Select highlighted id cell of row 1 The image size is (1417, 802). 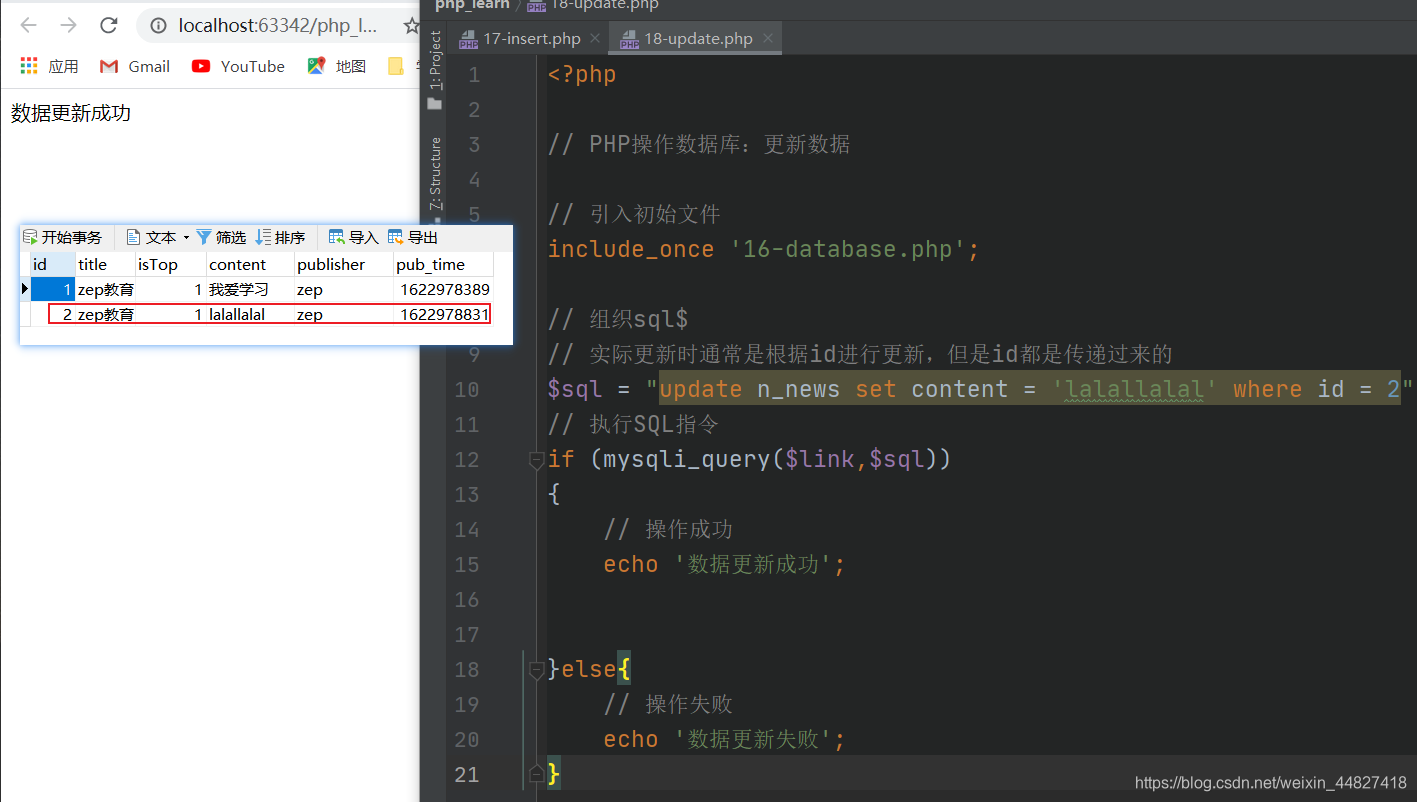tap(53, 289)
